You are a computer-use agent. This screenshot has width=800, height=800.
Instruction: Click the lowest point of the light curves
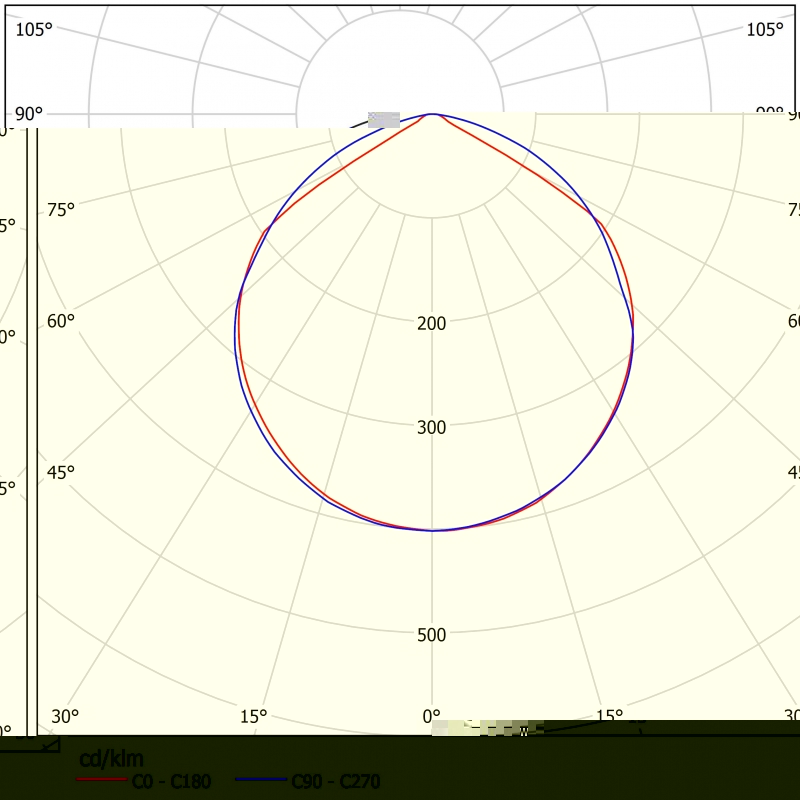pos(432,530)
